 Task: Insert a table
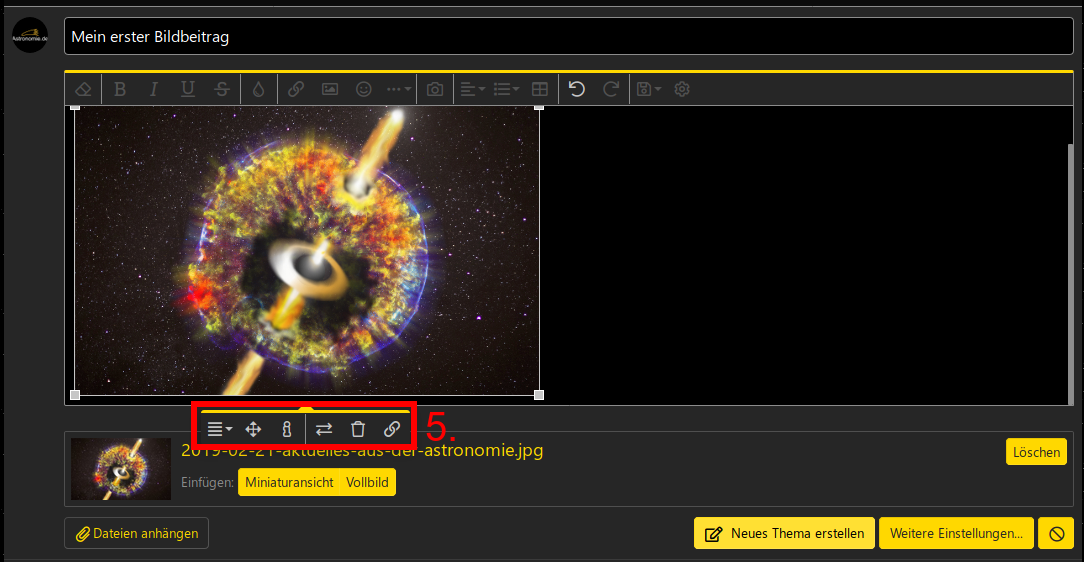540,89
